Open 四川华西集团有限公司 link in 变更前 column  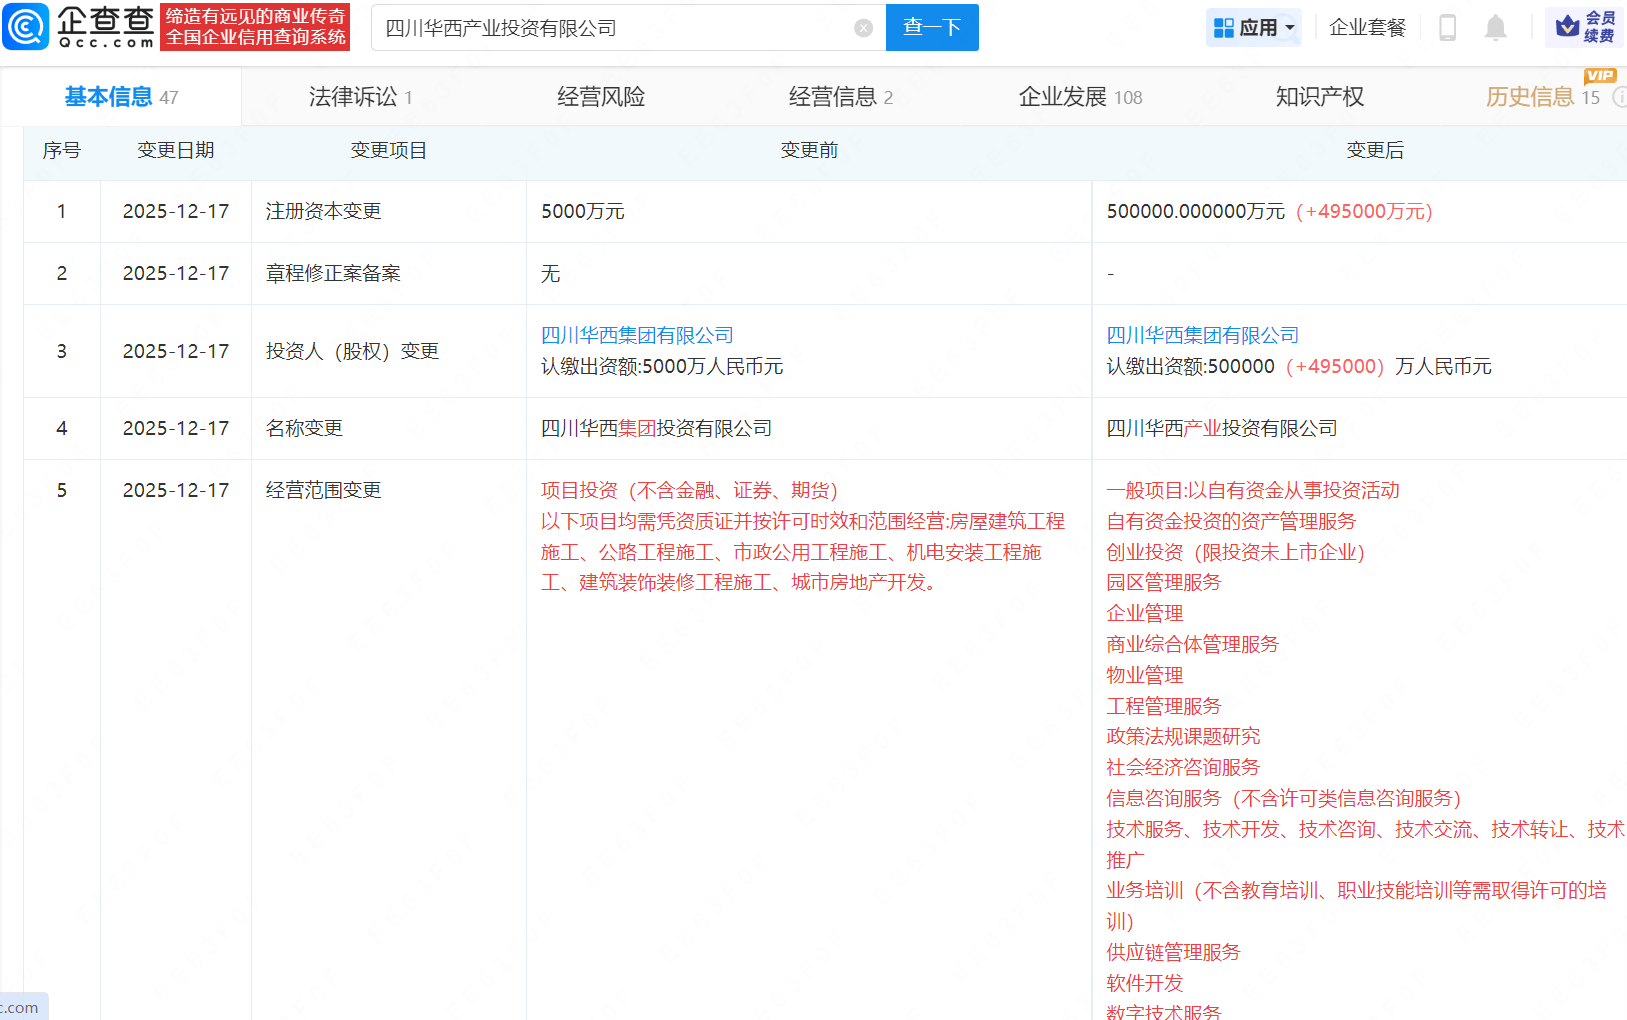tap(637, 335)
